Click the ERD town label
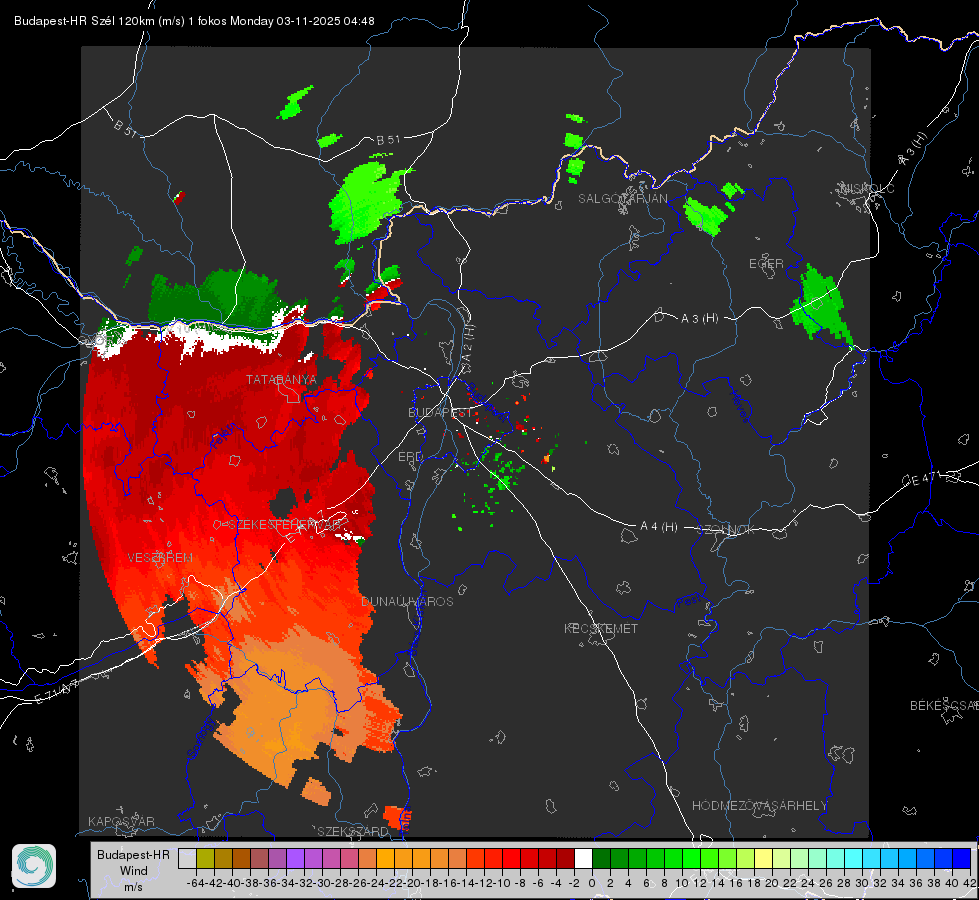Viewport: 979px width, 900px height. coord(410,457)
